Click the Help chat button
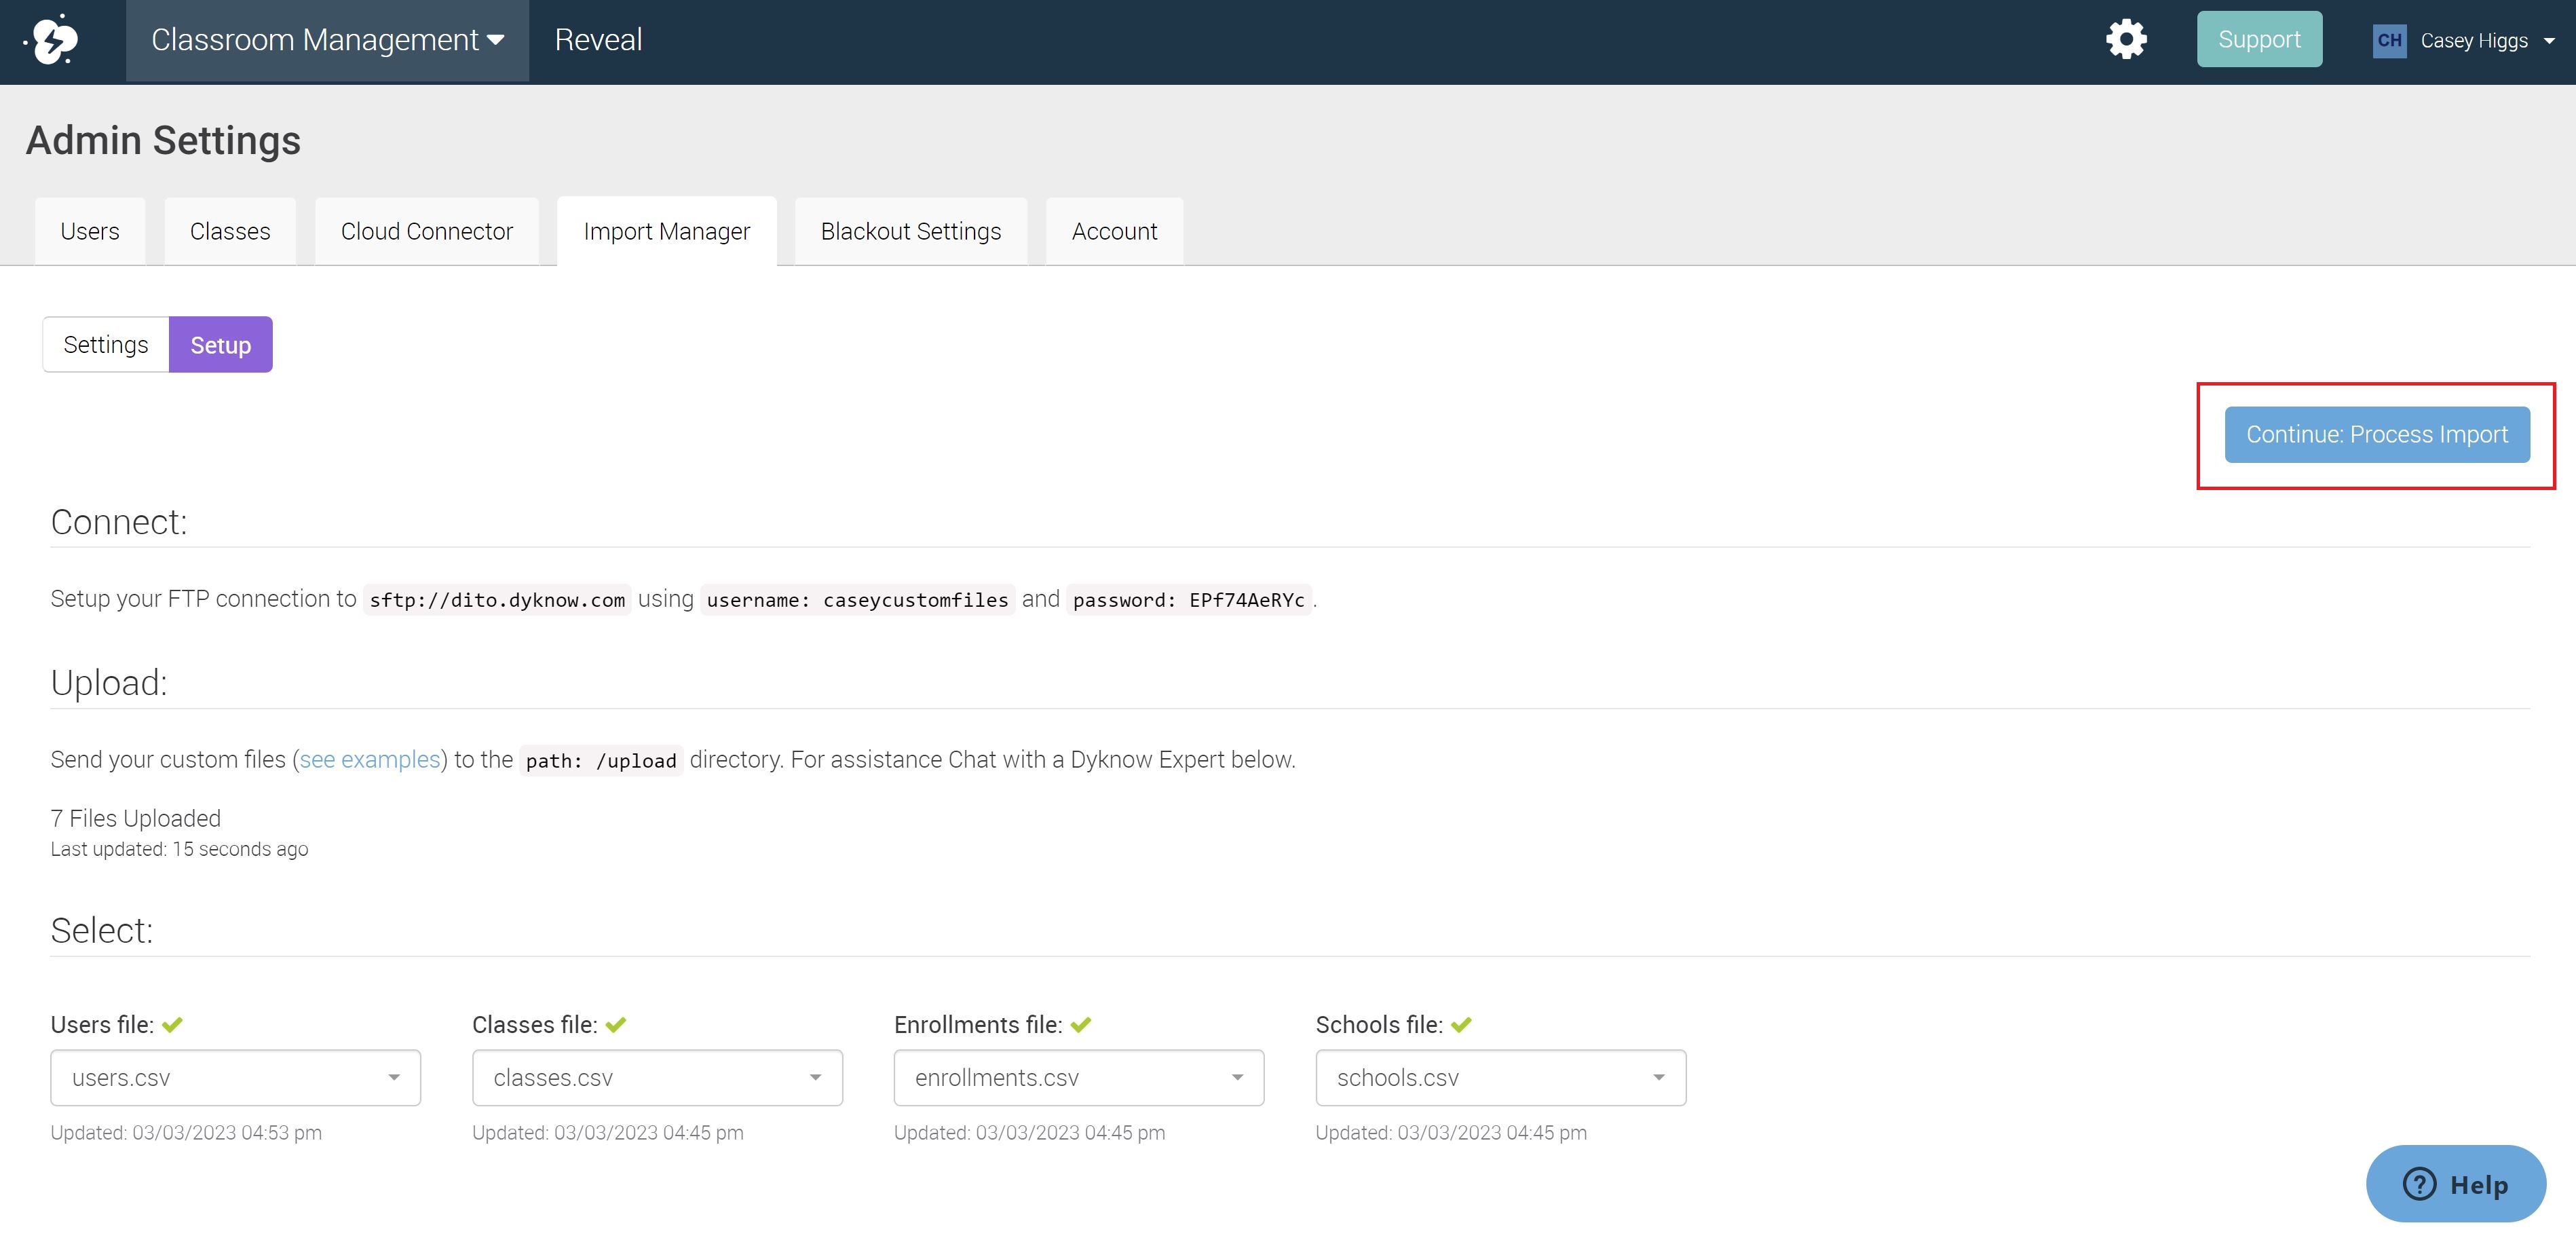The height and width of the screenshot is (1238, 2576). click(x=2456, y=1184)
